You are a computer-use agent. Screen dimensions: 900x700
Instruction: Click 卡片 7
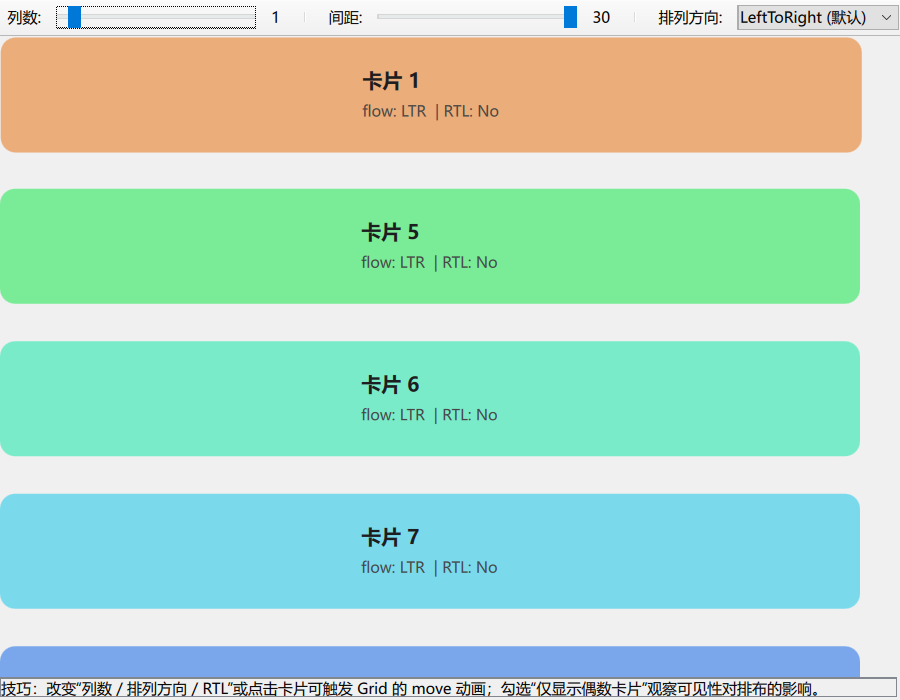pyautogui.click(x=430, y=551)
